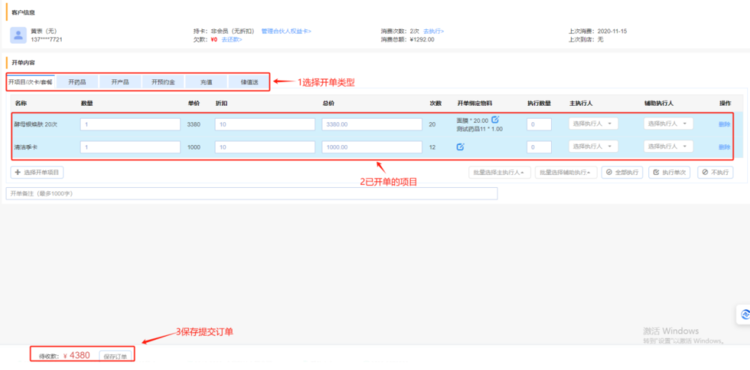Switch to 开药品 tab
Viewport: 750px width, 370px height.
point(77,82)
